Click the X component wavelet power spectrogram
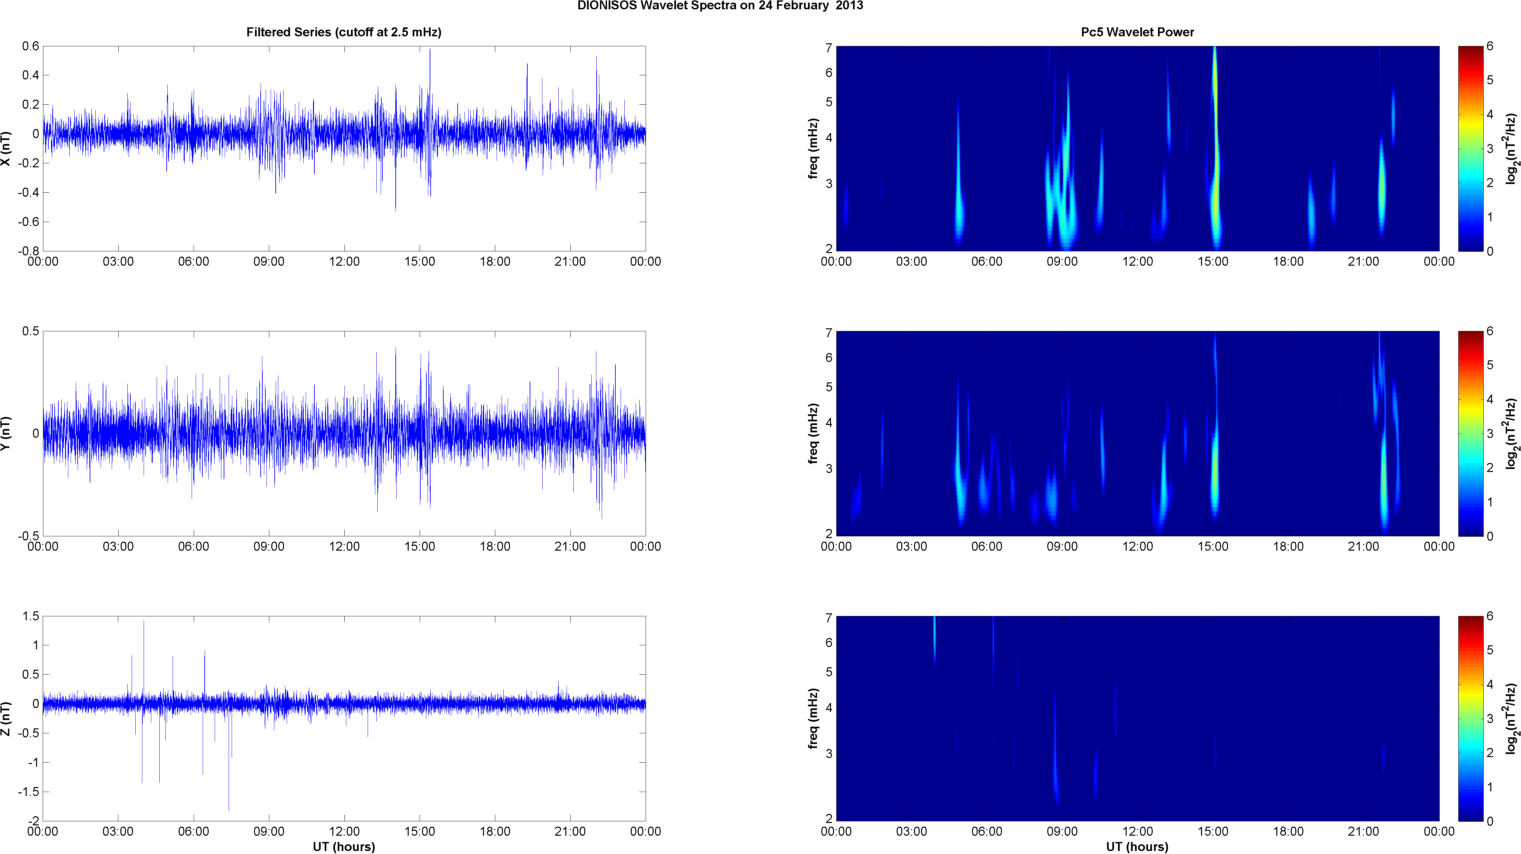Screen dimensions: 1521x854 click(1137, 148)
